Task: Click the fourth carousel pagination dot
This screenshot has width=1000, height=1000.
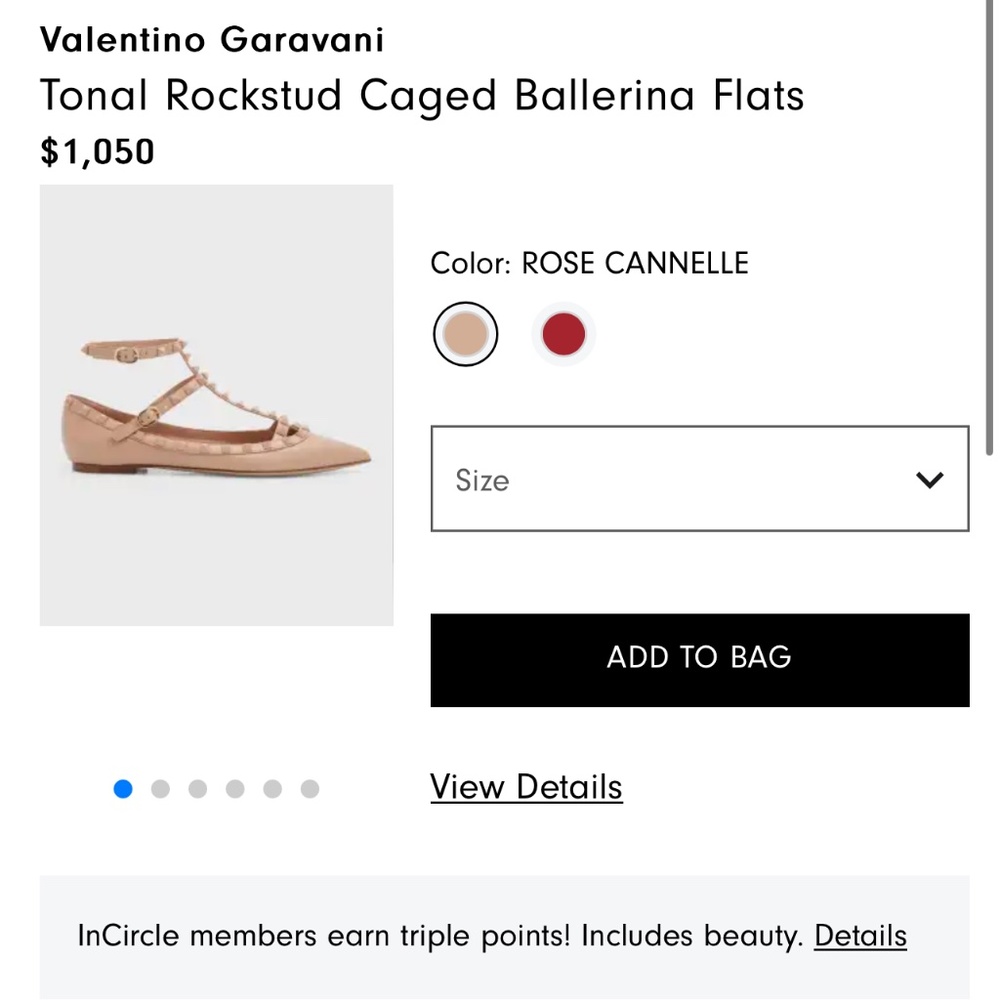Action: pyautogui.click(x=235, y=789)
